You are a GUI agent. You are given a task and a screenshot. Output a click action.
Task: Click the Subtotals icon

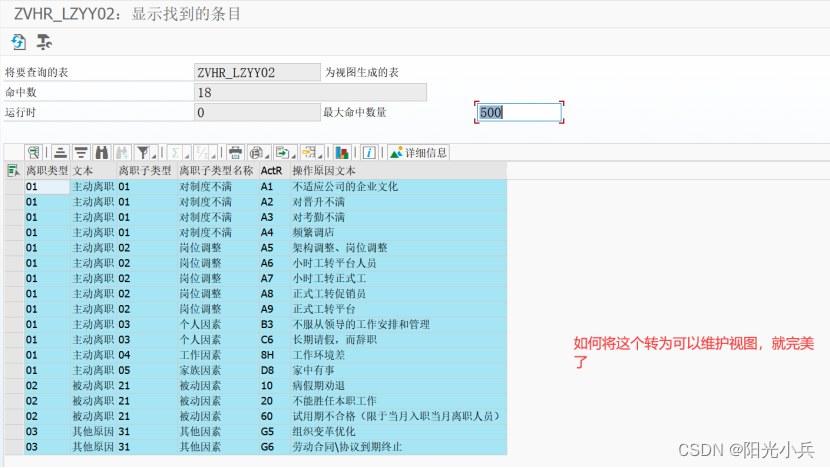tap(202, 153)
